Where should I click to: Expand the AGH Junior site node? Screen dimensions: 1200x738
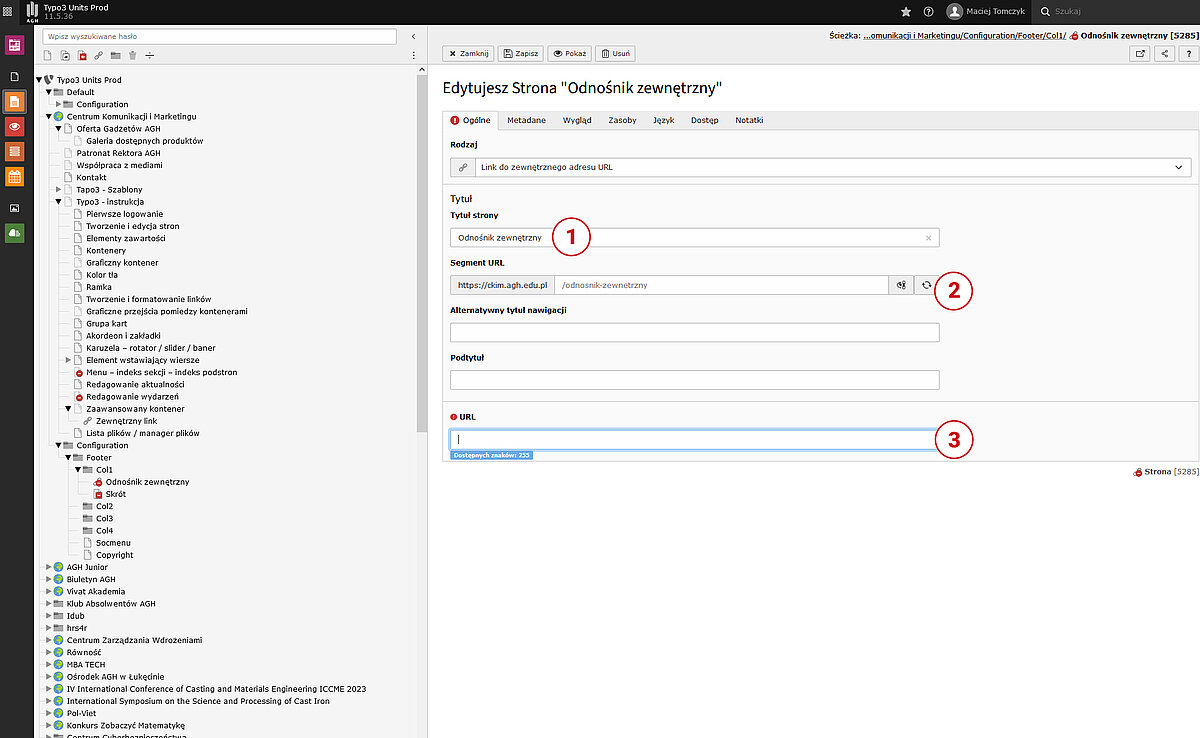point(49,567)
